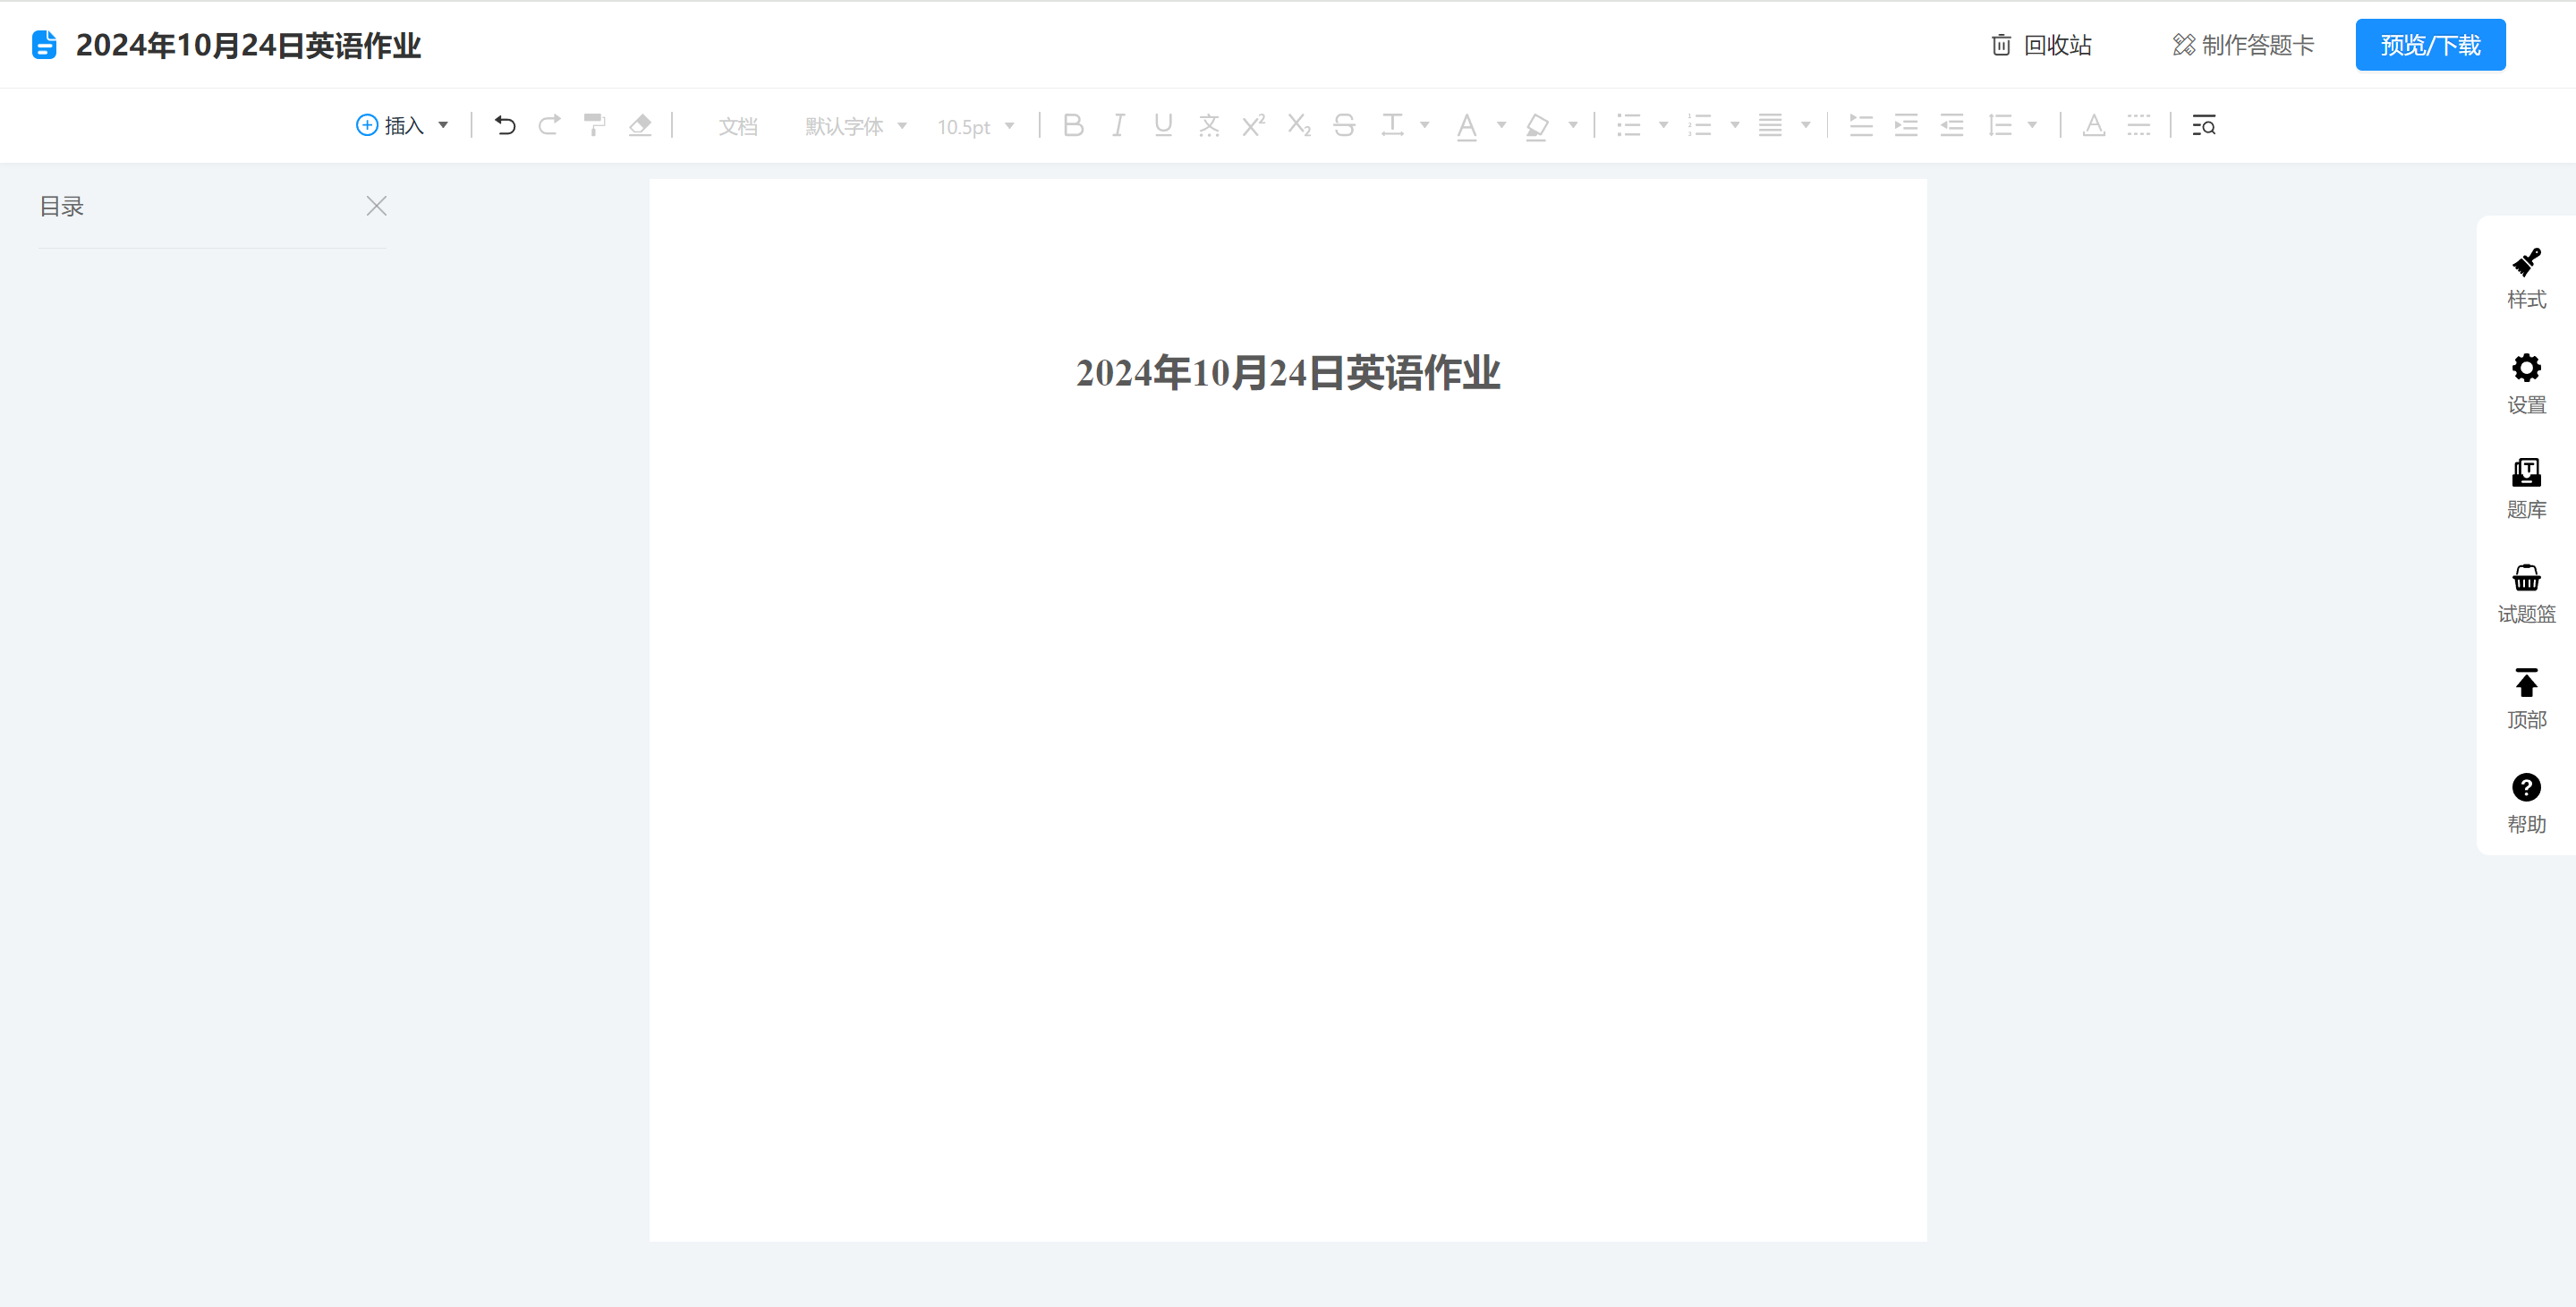This screenshot has height=1307, width=2576.
Task: Click the bulleted list icon
Action: (x=1629, y=125)
